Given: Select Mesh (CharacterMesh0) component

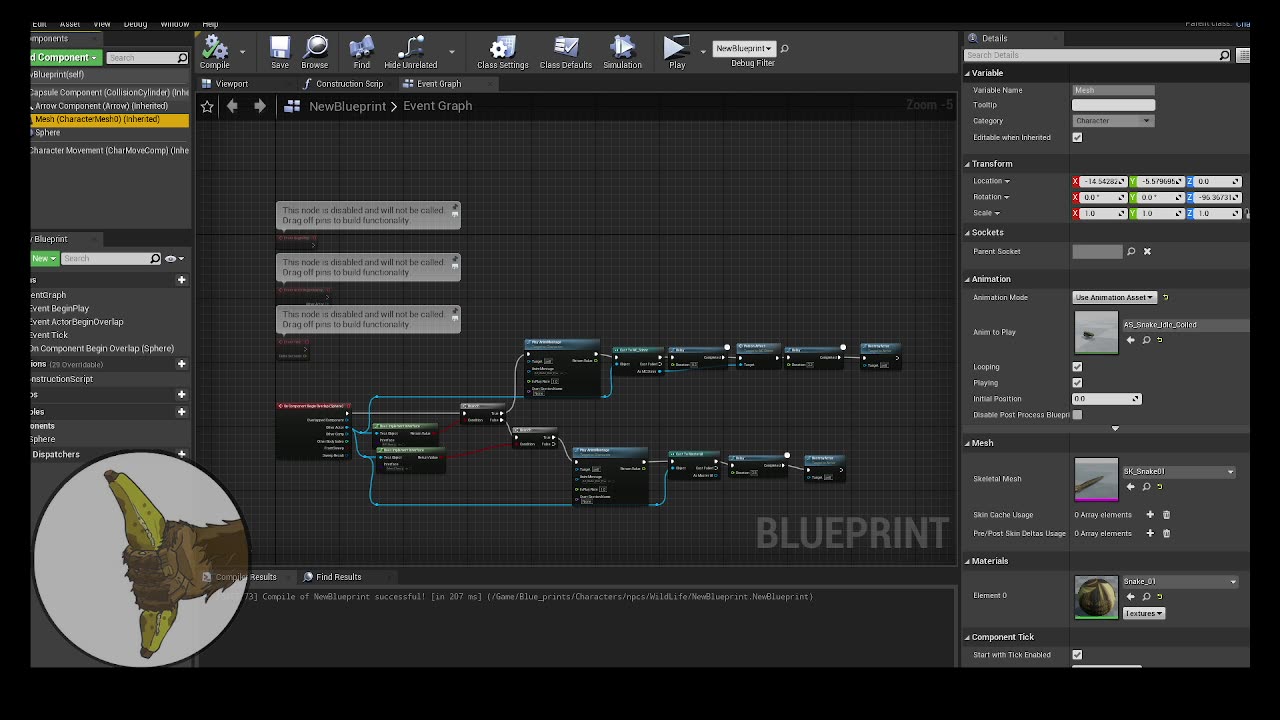Looking at the screenshot, I should [x=109, y=119].
